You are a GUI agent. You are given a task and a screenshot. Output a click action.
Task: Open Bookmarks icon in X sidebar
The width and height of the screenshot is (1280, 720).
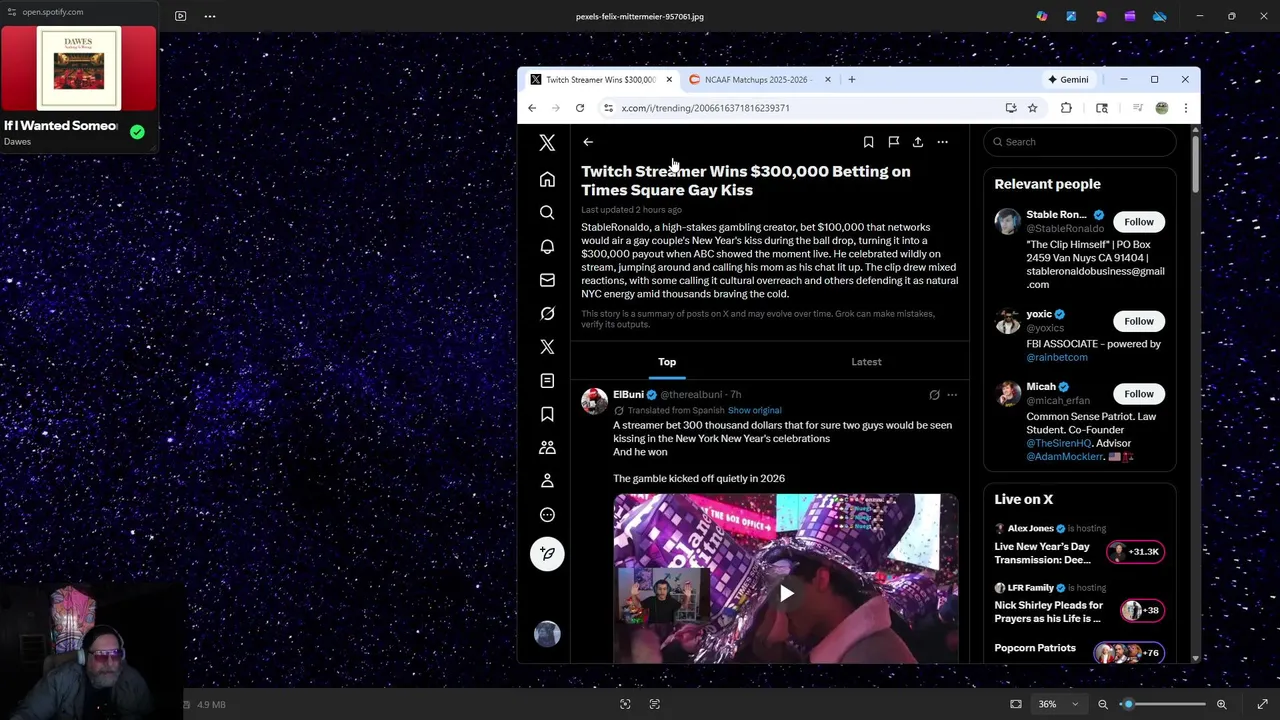pyautogui.click(x=547, y=414)
